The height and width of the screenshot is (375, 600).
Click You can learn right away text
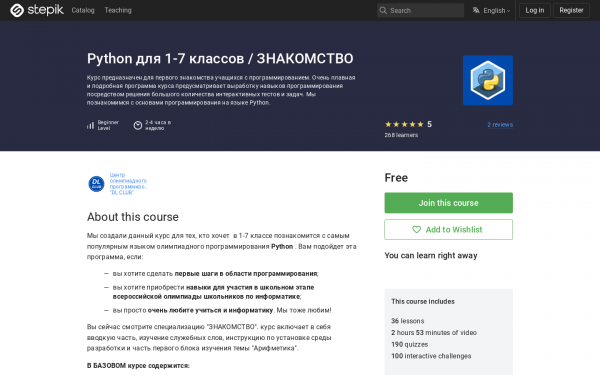point(431,256)
